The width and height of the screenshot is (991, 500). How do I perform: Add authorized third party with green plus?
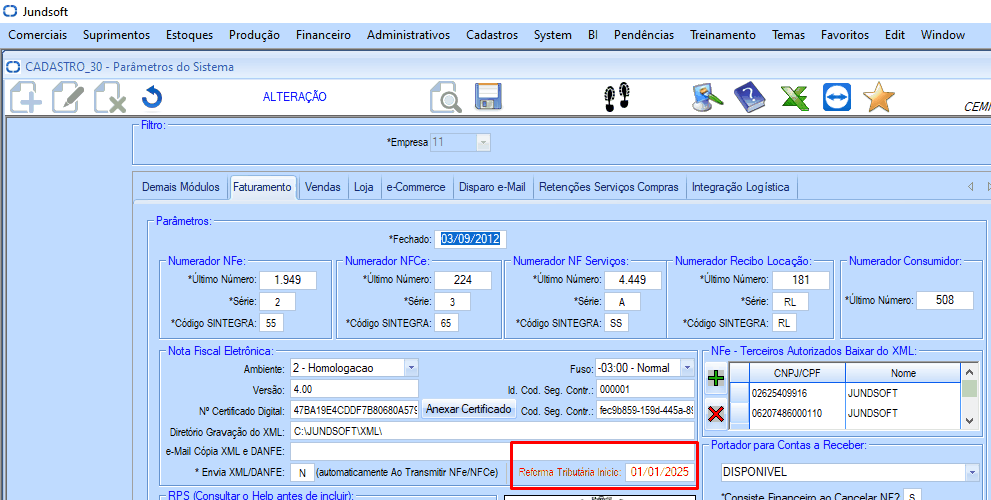(716, 378)
